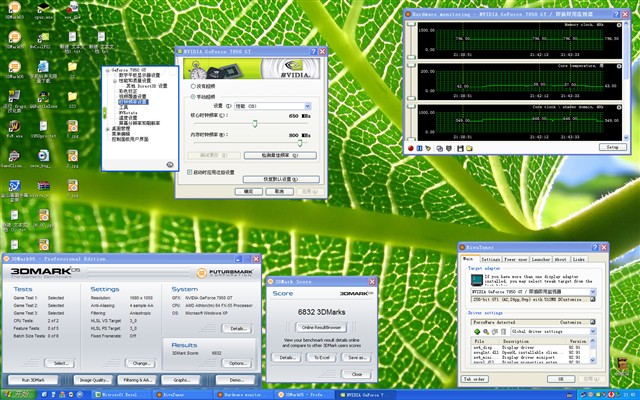This screenshot has width=640, height=400.
Task: Click To Excel button in 3DMark Score window
Action: (x=322, y=358)
